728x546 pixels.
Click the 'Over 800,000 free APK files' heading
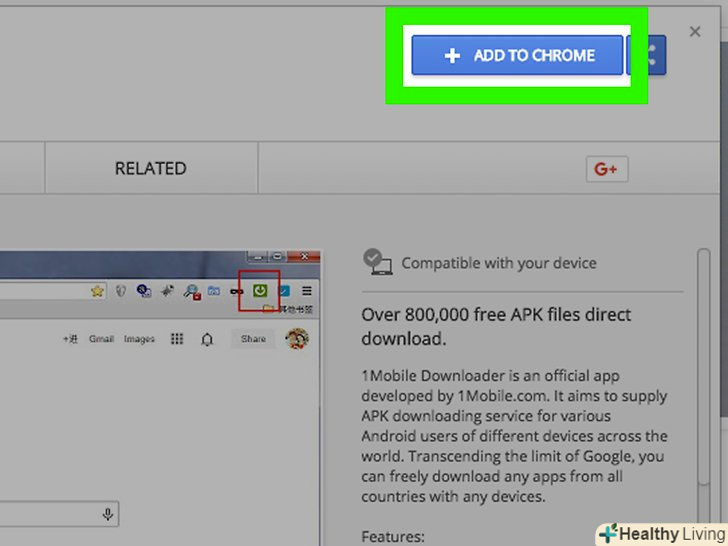coord(496,327)
